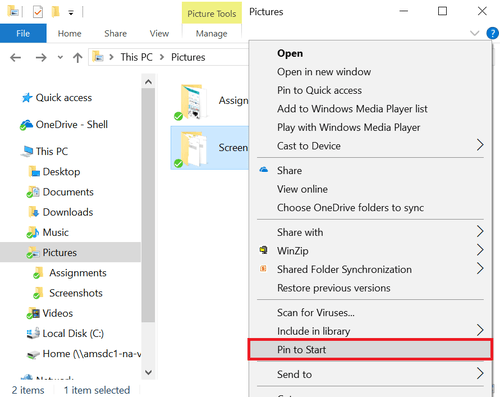Choose Play with Windows Media Player

point(348,127)
